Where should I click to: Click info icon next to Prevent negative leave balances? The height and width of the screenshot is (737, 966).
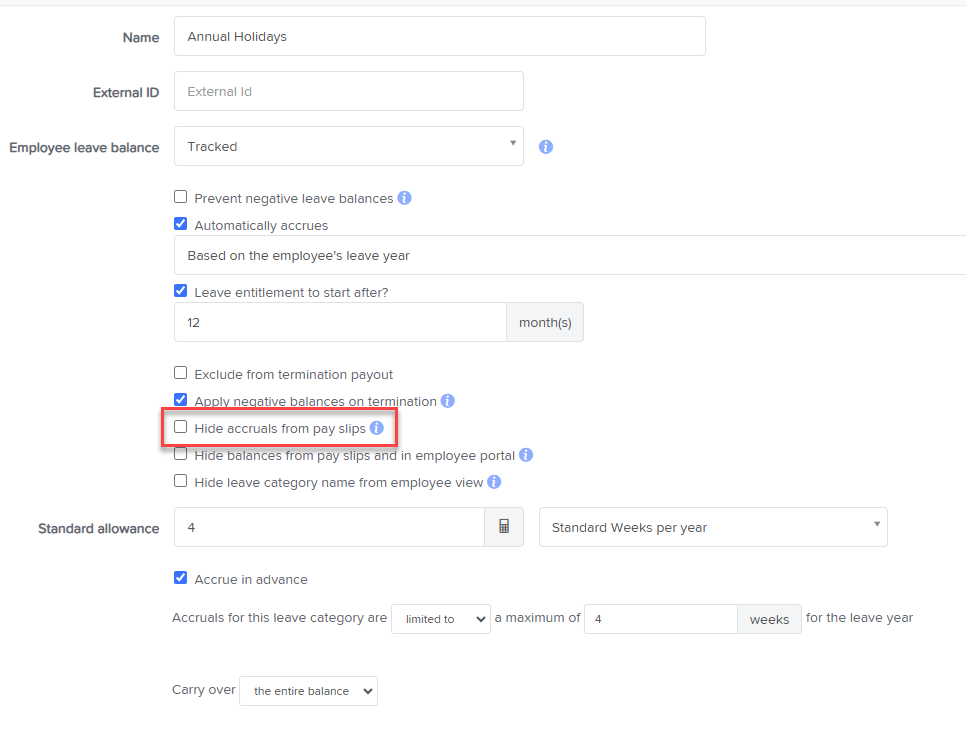pos(404,198)
